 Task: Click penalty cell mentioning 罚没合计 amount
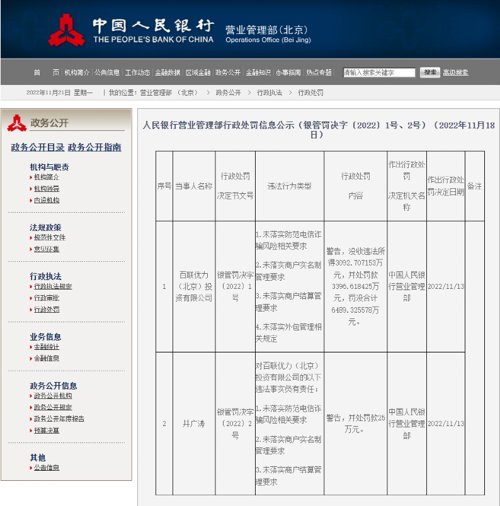[x=355, y=286]
